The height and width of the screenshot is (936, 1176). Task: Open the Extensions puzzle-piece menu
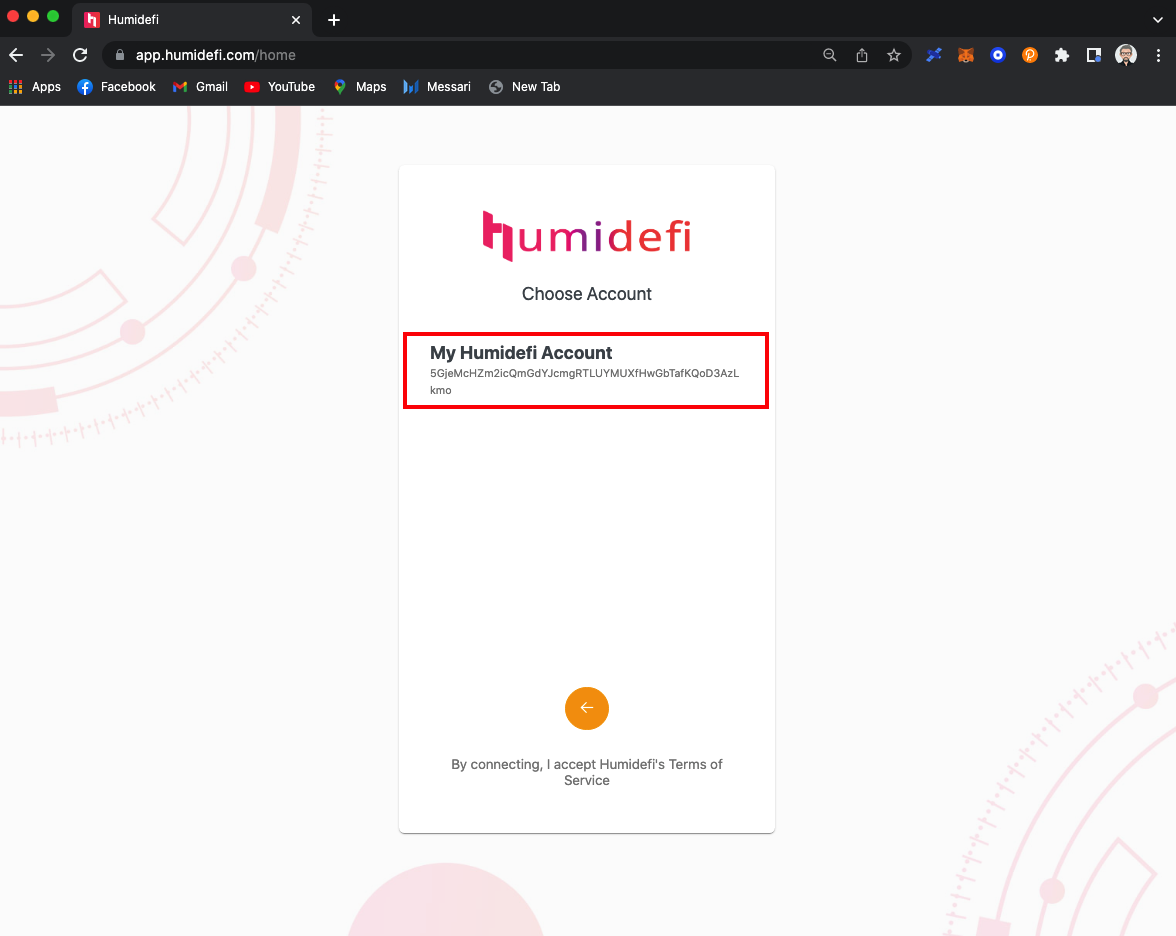[x=1062, y=56]
